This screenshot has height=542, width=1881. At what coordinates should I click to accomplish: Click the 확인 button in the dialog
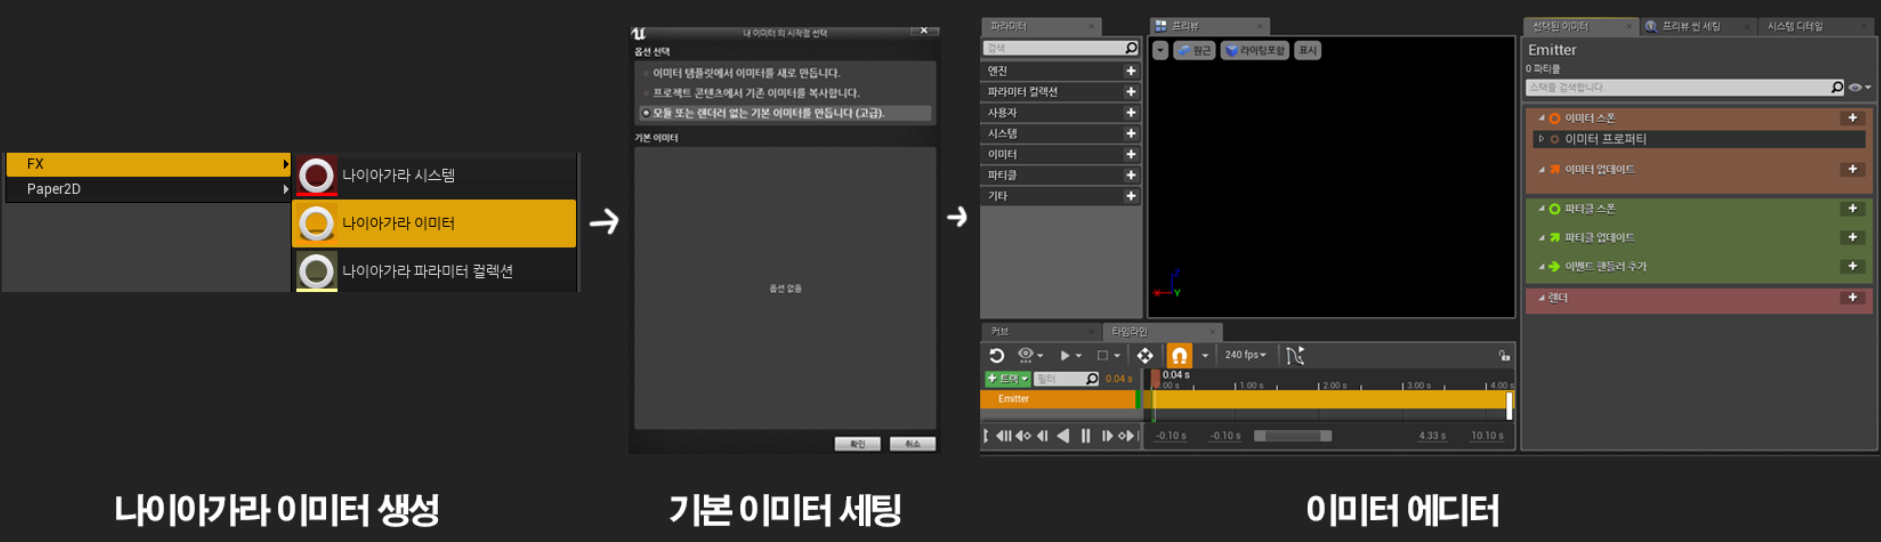point(857,444)
